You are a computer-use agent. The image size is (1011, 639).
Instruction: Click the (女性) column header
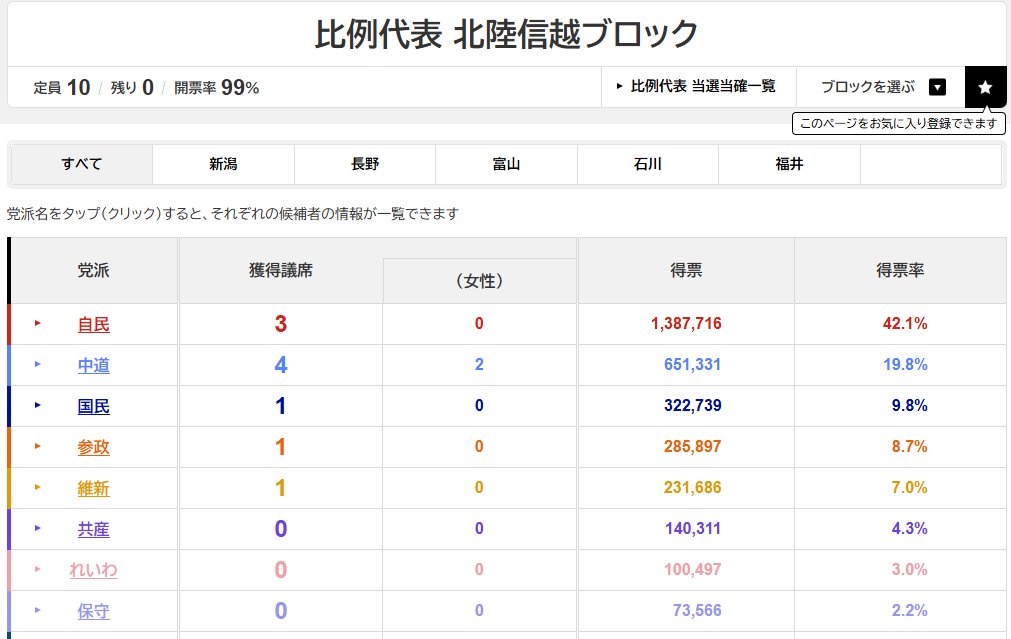479,281
